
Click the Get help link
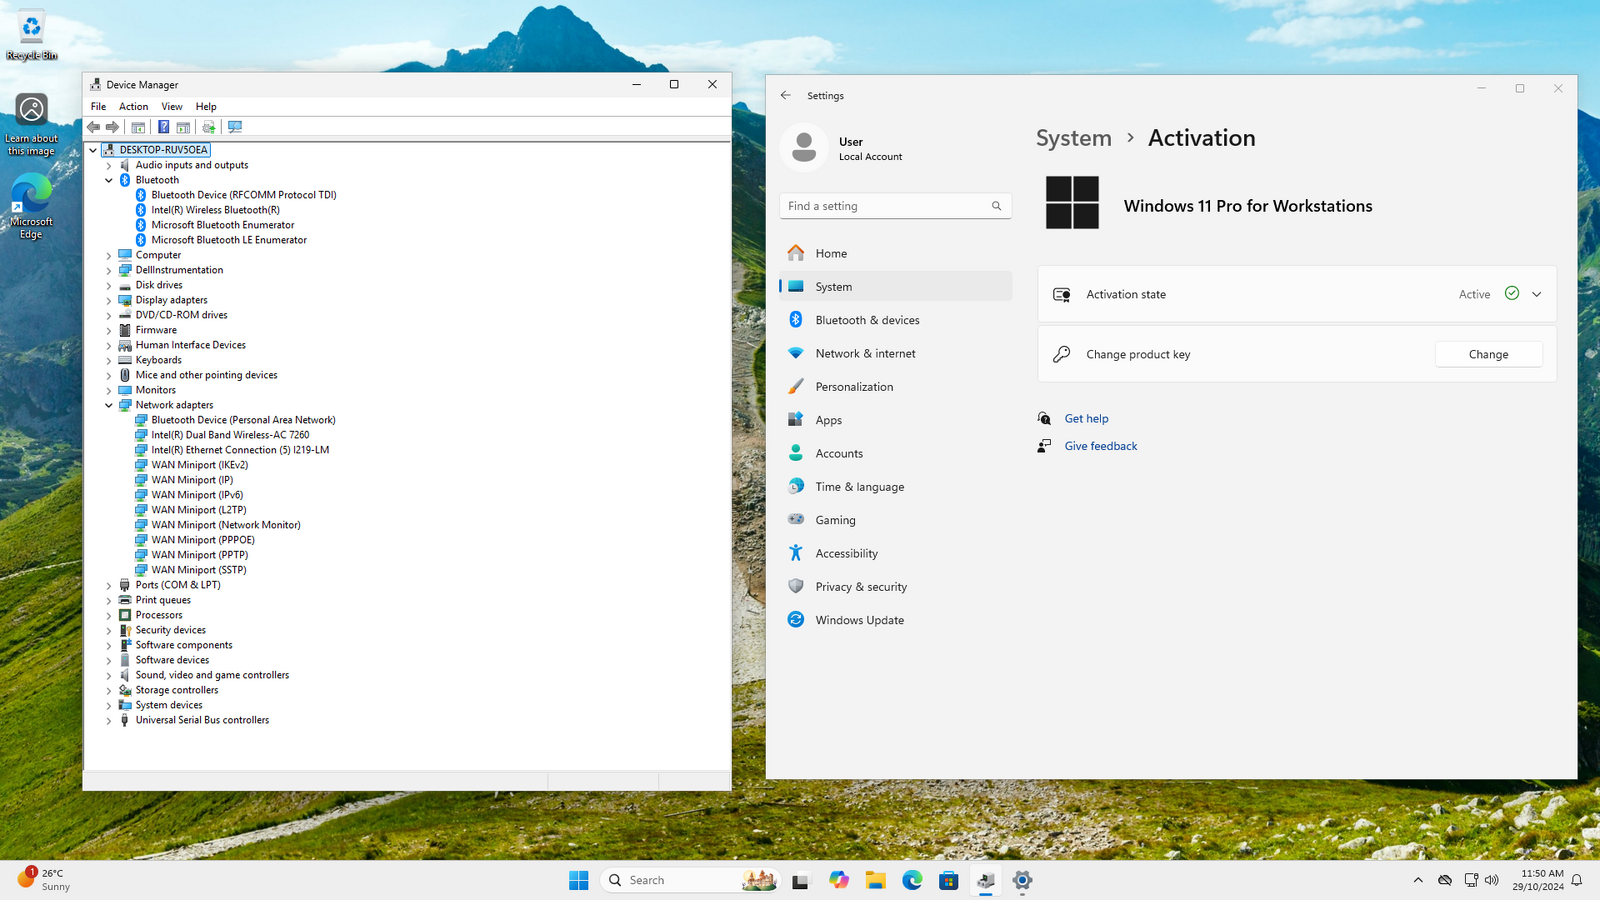(x=1086, y=419)
